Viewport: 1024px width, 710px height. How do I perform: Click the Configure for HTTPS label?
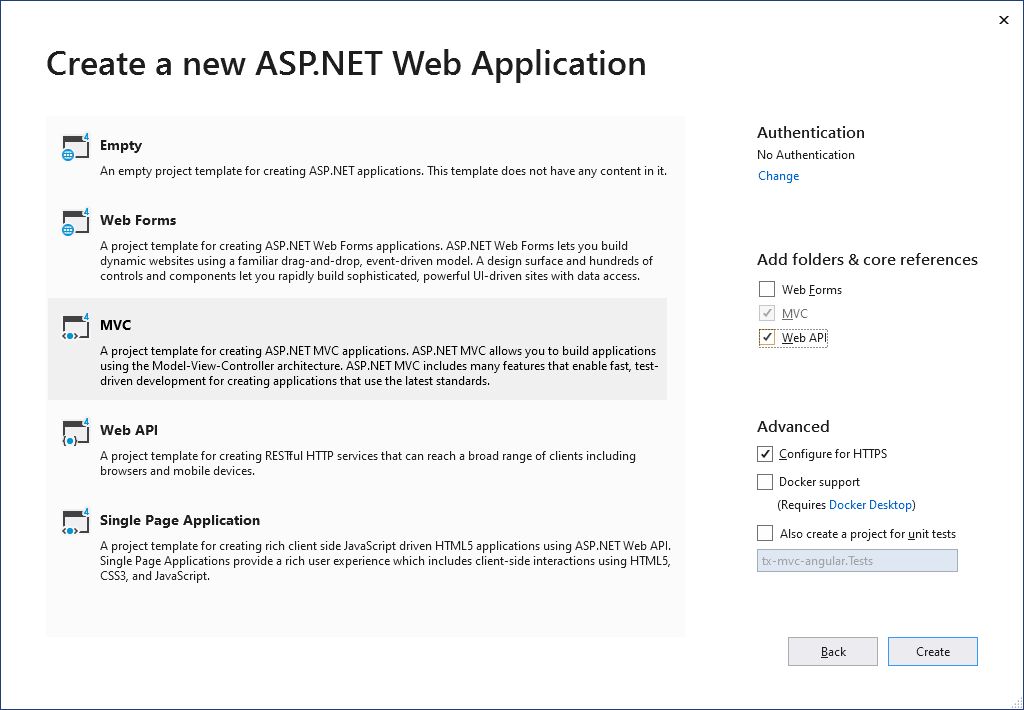pos(833,453)
